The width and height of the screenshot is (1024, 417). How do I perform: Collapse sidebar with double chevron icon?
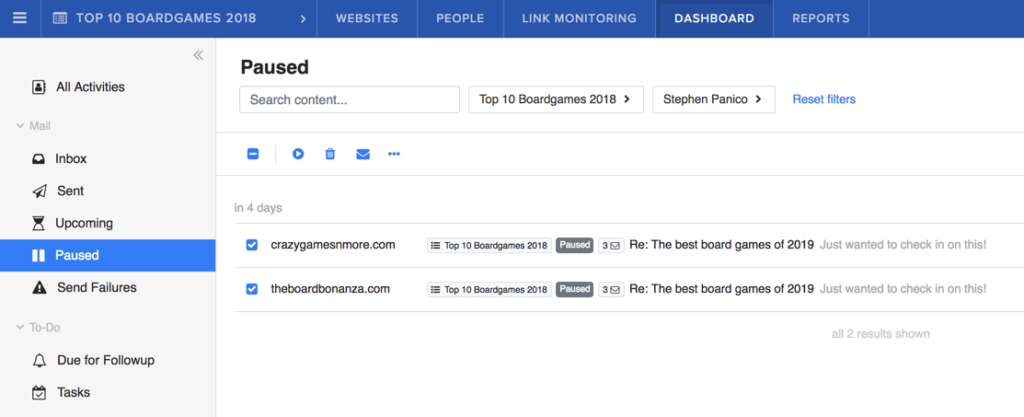pyautogui.click(x=198, y=55)
